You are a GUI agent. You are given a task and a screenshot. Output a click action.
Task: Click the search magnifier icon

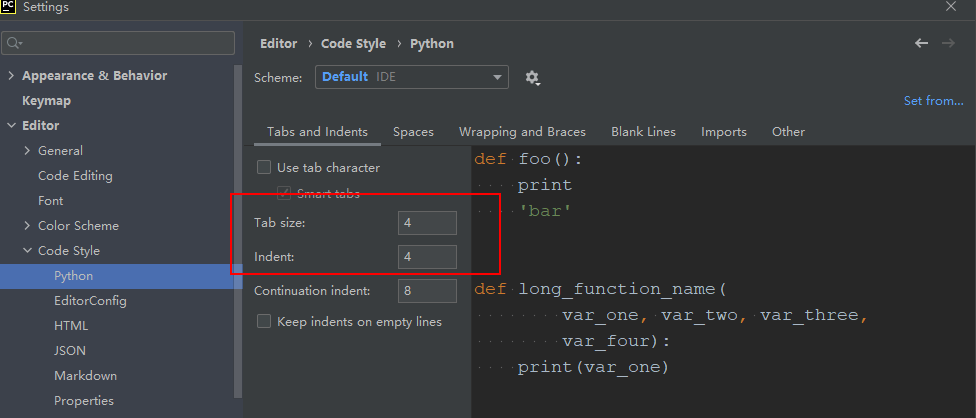14,43
